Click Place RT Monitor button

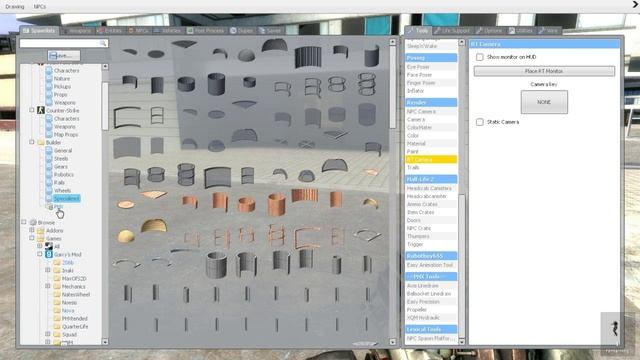coord(544,71)
